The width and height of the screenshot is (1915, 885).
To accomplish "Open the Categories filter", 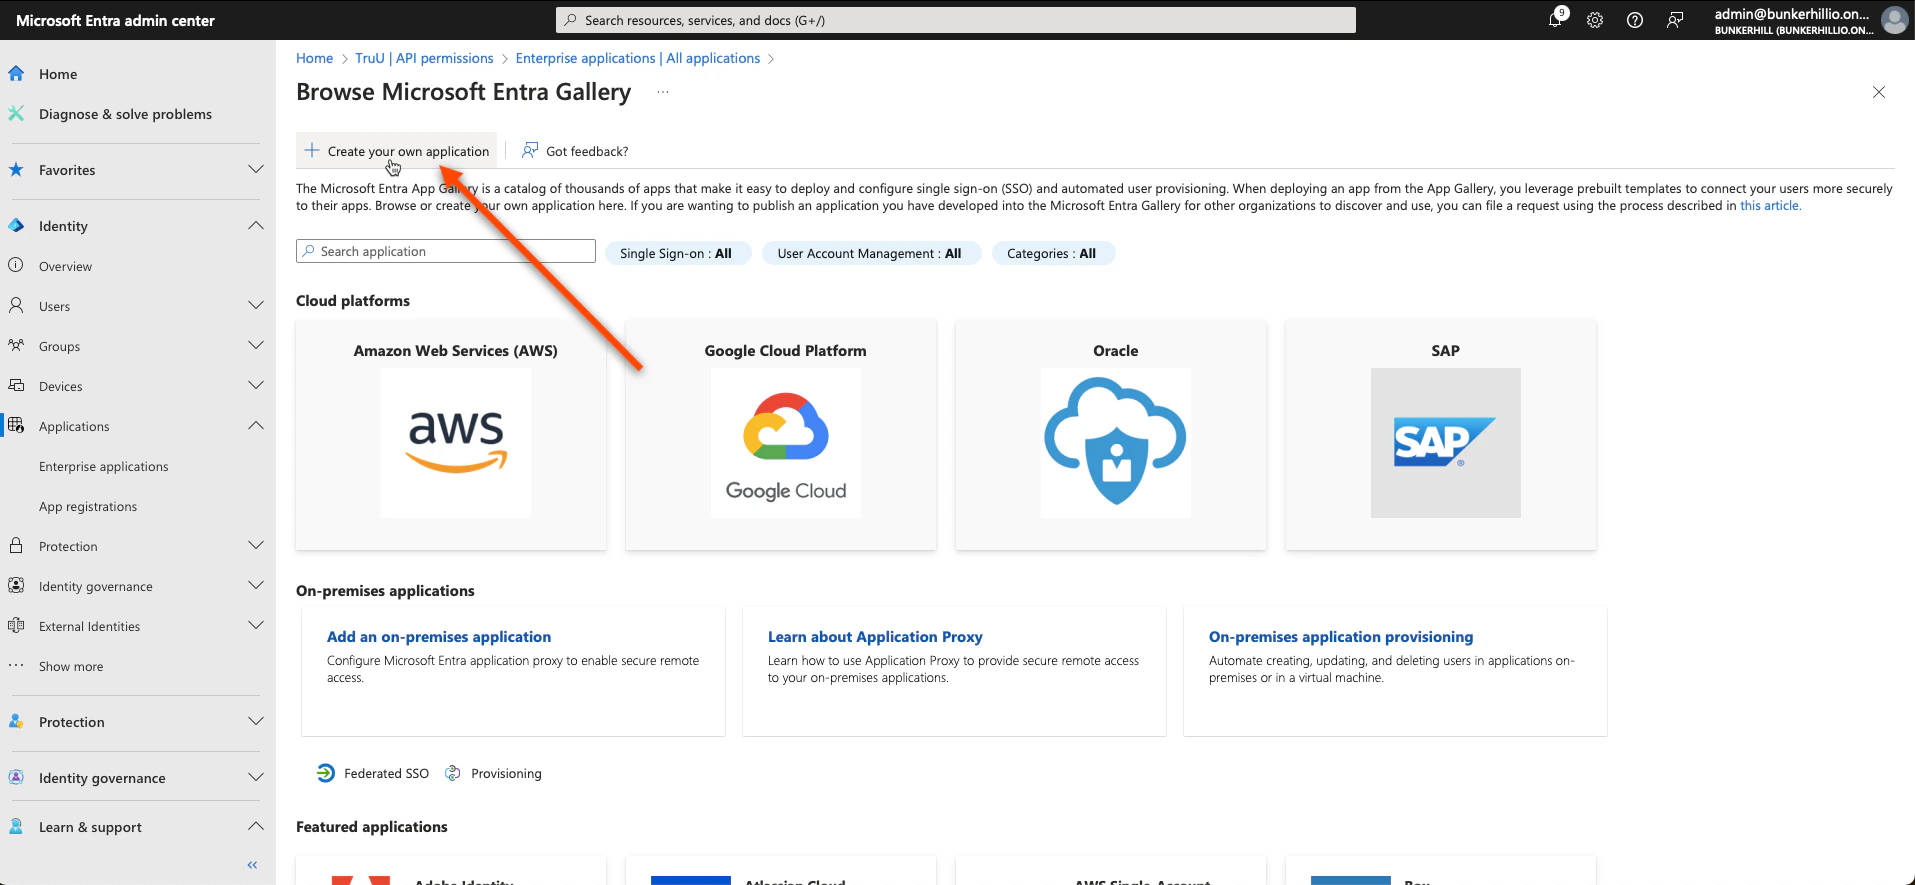I will [x=1052, y=253].
